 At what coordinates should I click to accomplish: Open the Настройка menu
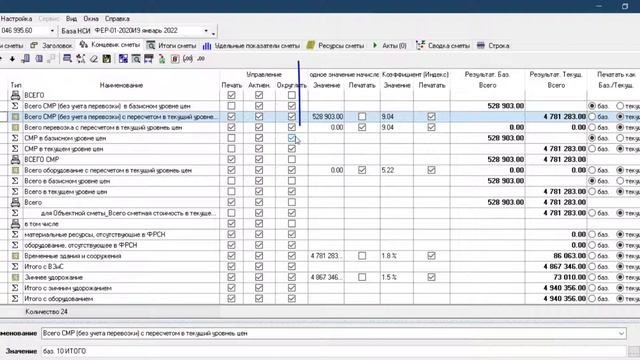click(x=16, y=19)
